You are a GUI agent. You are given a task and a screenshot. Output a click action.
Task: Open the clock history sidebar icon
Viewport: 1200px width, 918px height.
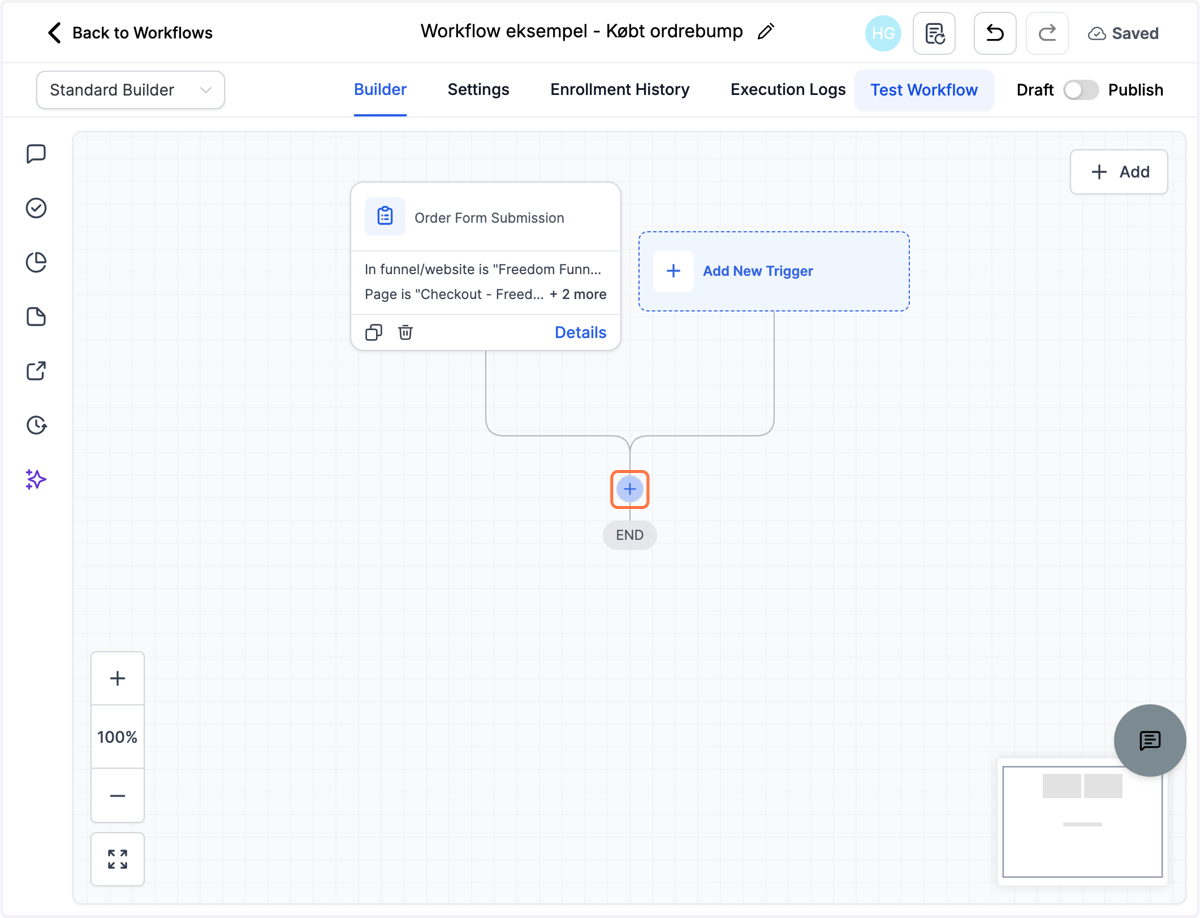(36, 425)
